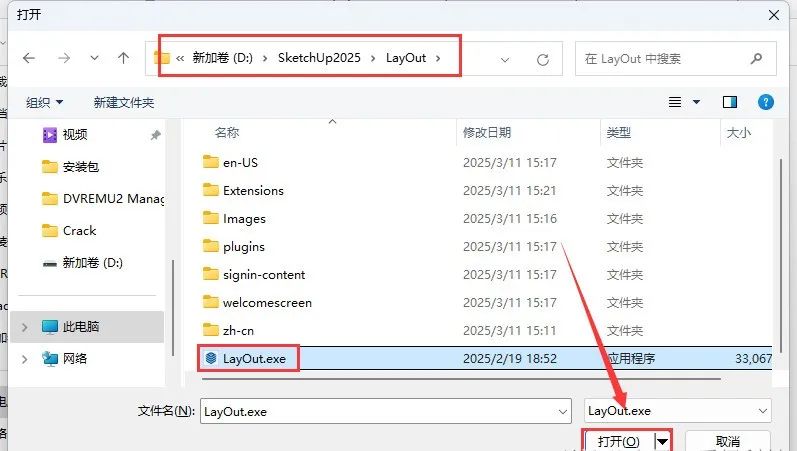Screen dimensions: 797x451
Task: Click the folder icon in address bar
Action: [162, 57]
